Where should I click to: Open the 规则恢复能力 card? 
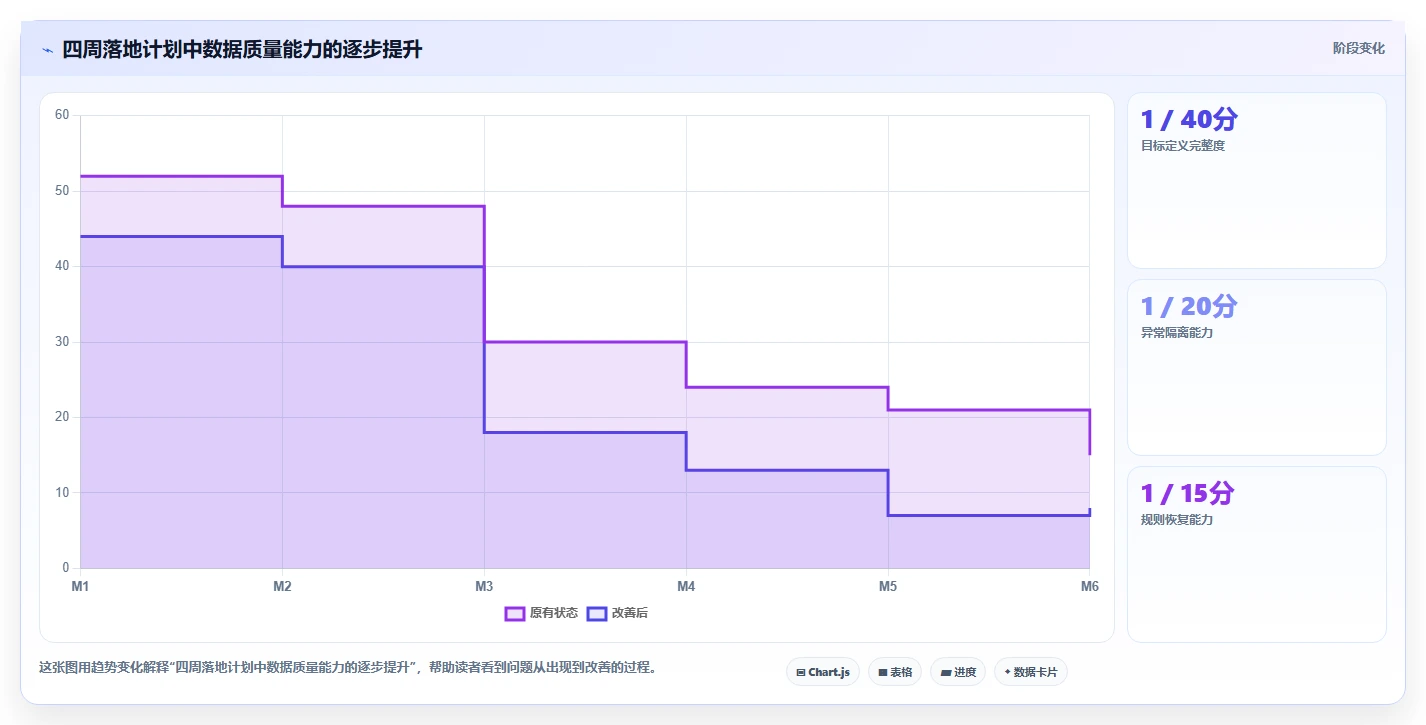coord(1257,555)
